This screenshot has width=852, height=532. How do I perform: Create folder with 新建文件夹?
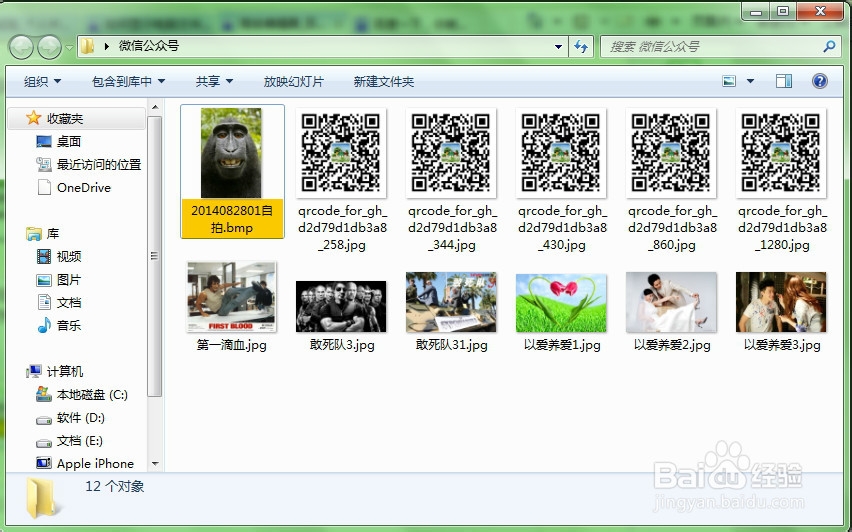click(x=384, y=82)
